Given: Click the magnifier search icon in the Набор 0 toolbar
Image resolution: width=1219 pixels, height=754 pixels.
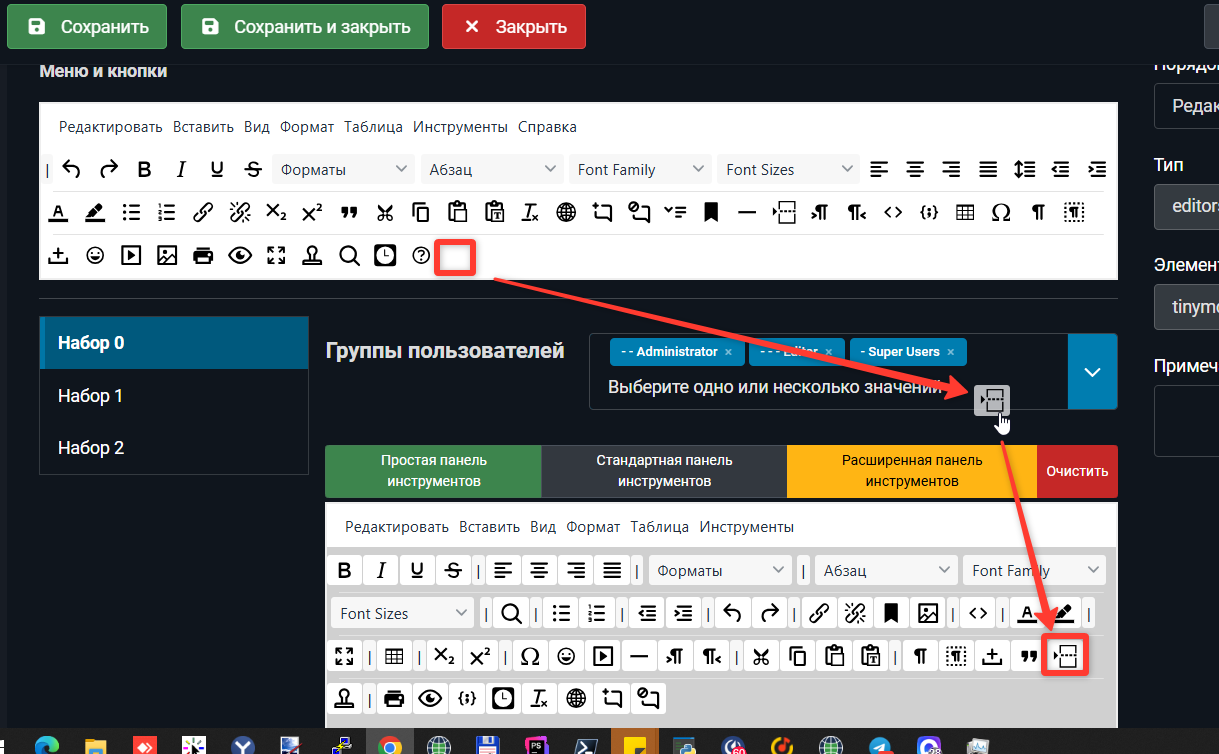Looking at the screenshot, I should pos(511,613).
